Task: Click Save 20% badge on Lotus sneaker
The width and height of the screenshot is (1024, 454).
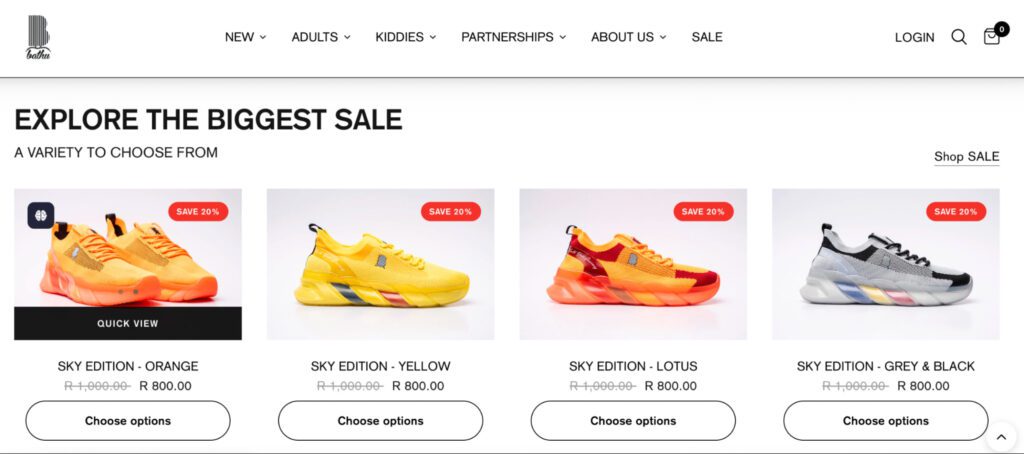Action: 703,212
